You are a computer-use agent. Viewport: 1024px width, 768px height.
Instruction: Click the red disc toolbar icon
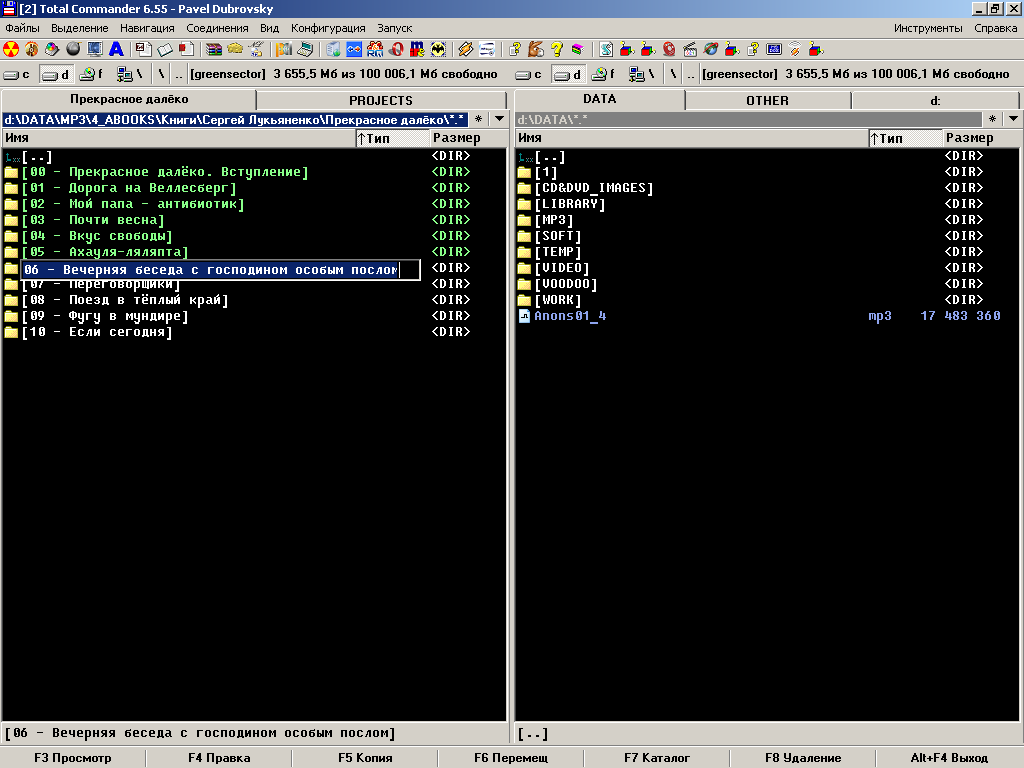pos(669,50)
